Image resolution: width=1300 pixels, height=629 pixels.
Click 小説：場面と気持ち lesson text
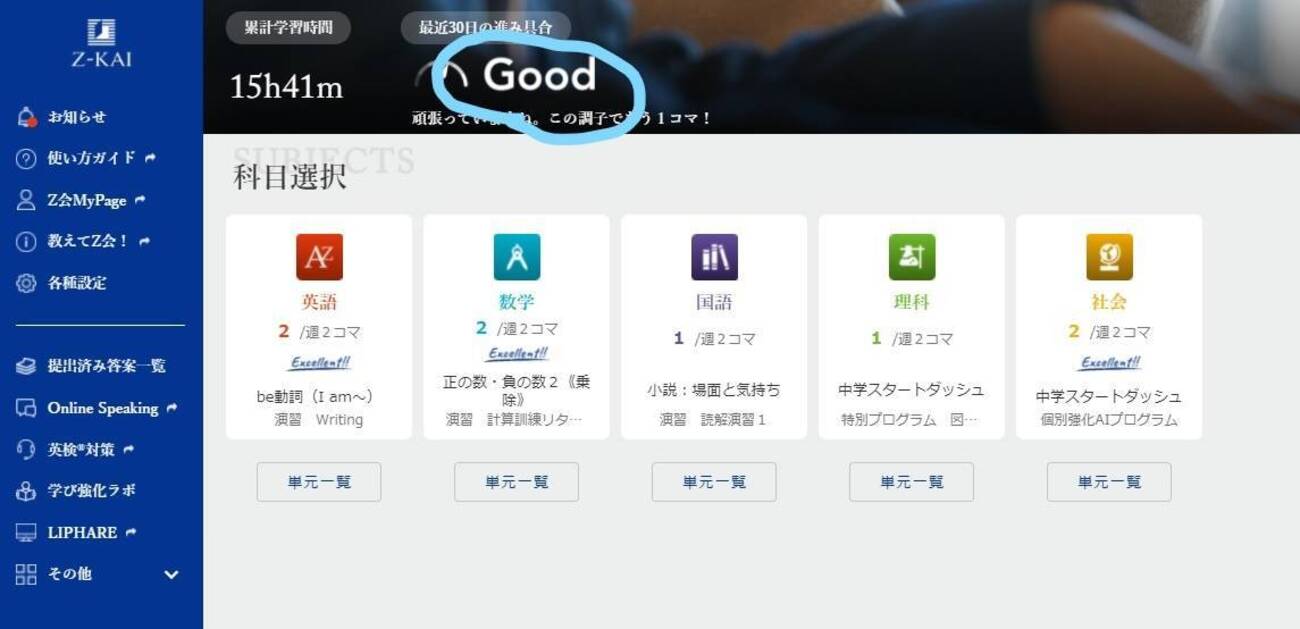click(x=714, y=390)
